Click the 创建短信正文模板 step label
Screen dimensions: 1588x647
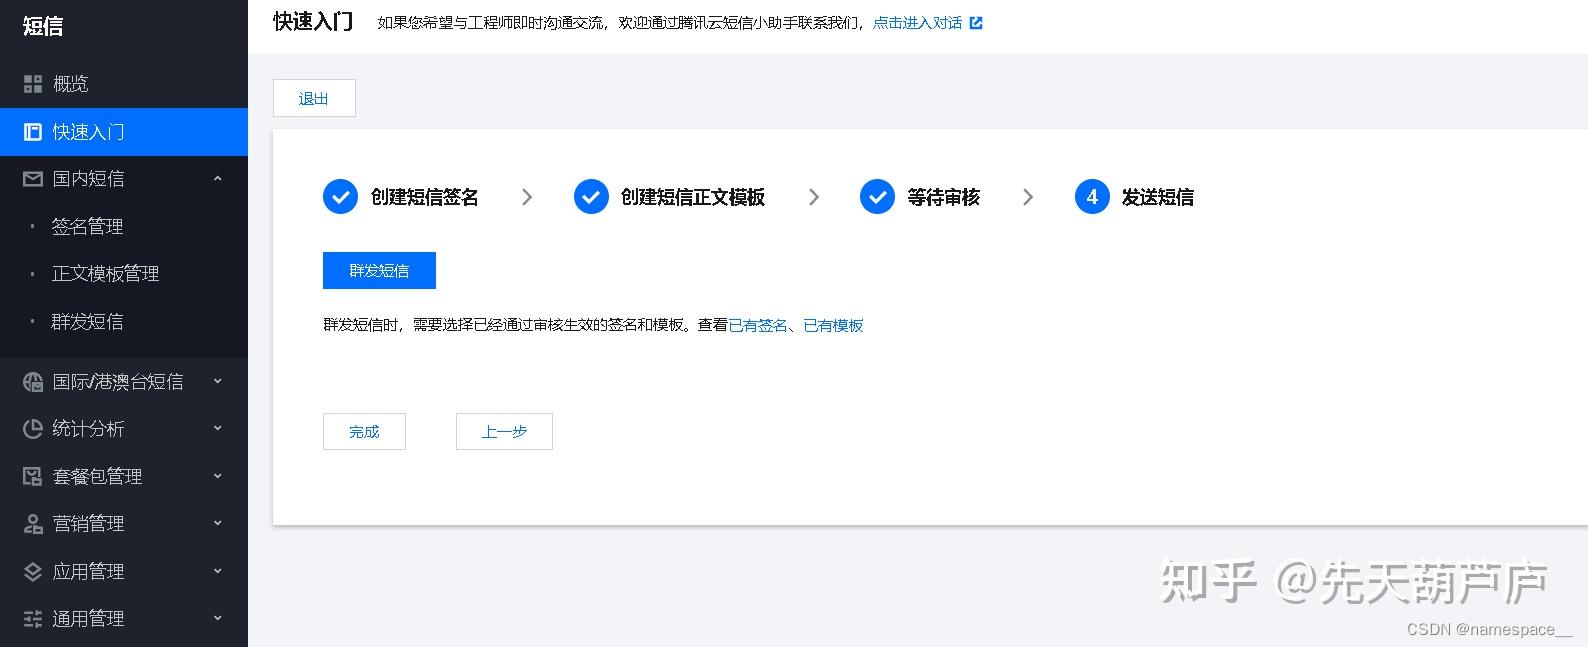(x=693, y=197)
